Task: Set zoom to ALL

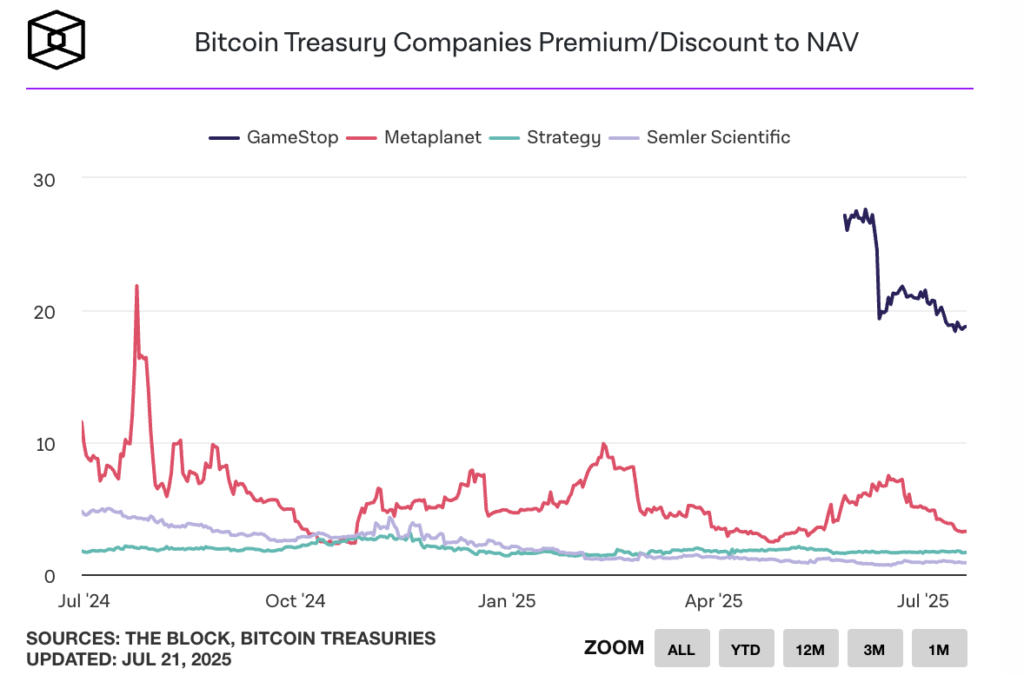Action: point(681,649)
